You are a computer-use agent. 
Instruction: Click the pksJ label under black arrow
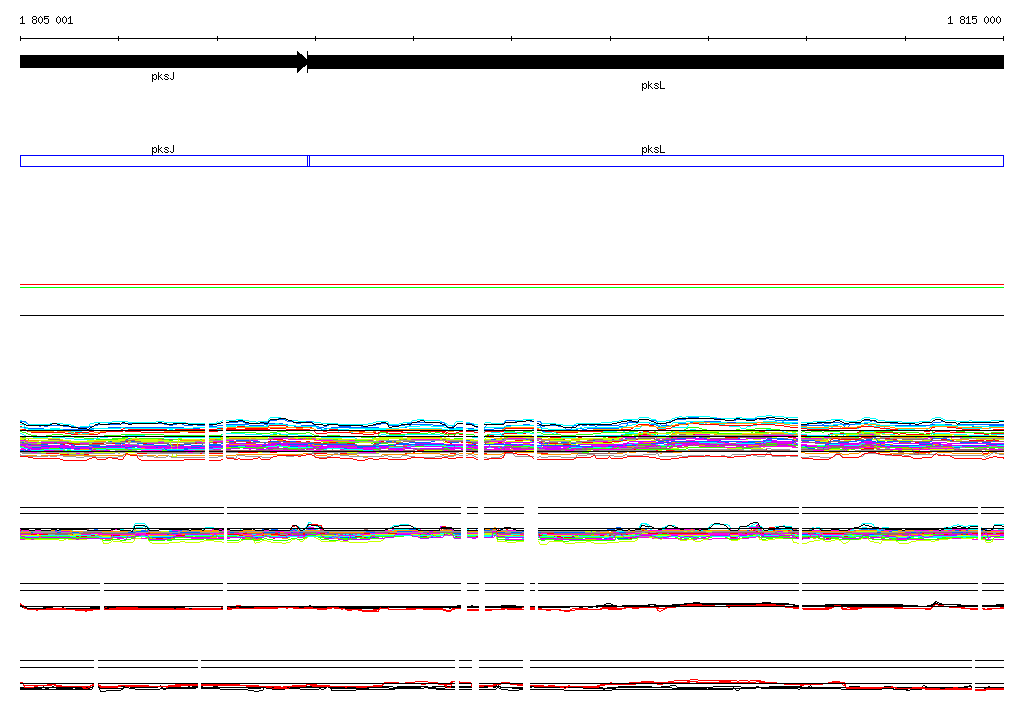[163, 76]
